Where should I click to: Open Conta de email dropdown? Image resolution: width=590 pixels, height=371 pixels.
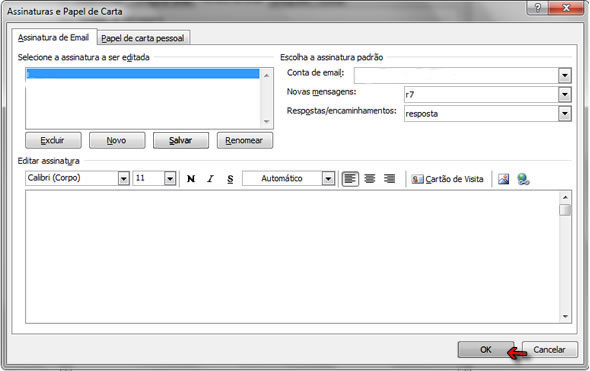click(x=564, y=76)
